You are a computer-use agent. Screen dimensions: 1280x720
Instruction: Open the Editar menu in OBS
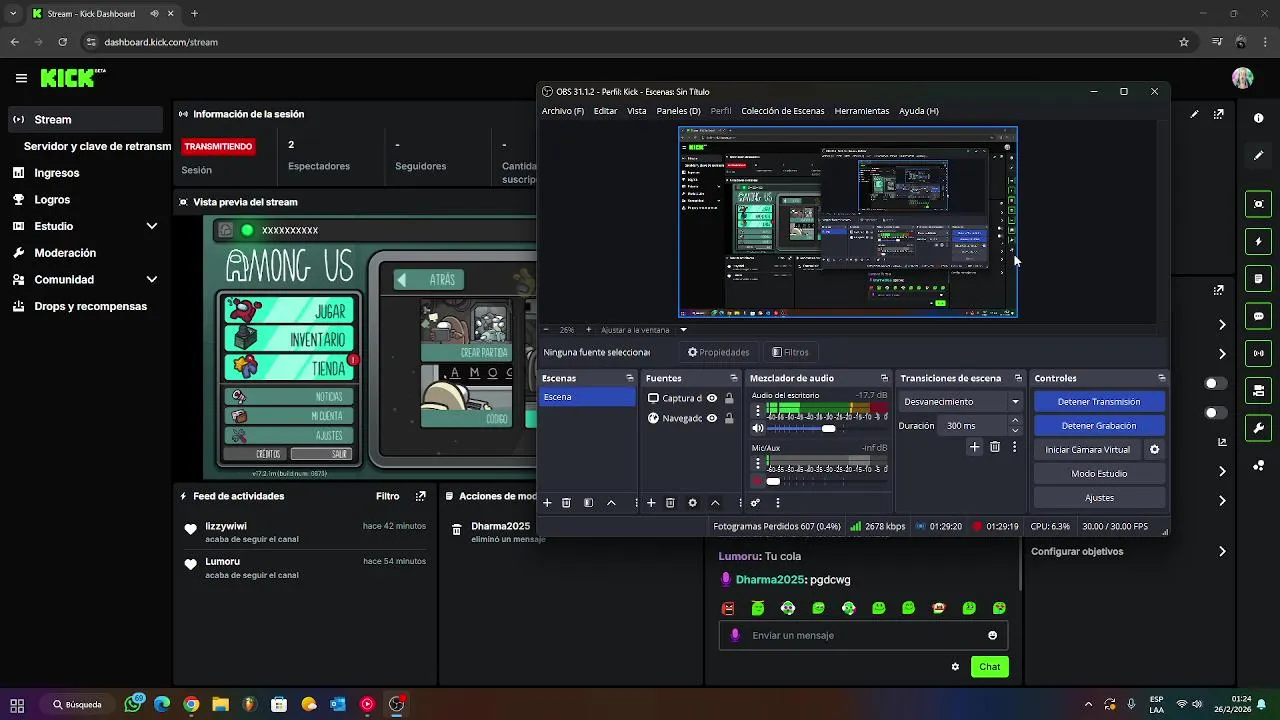click(605, 111)
